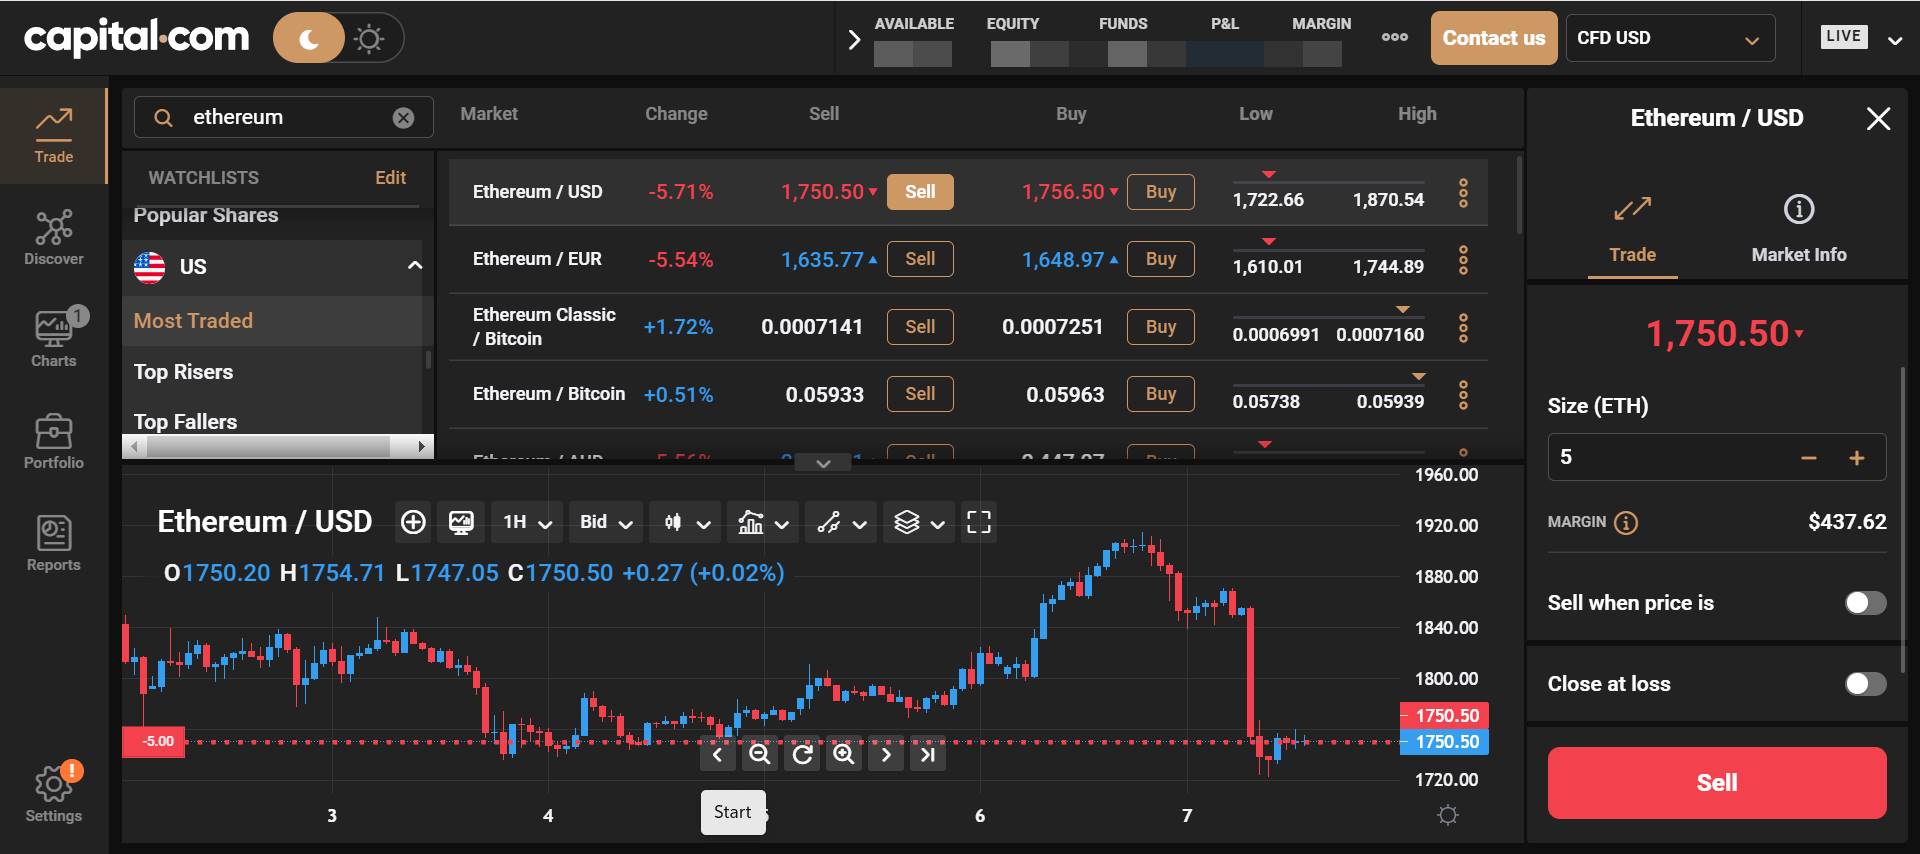Open the Portfolio section
Screen dimensions: 1920x854
click(x=53, y=441)
